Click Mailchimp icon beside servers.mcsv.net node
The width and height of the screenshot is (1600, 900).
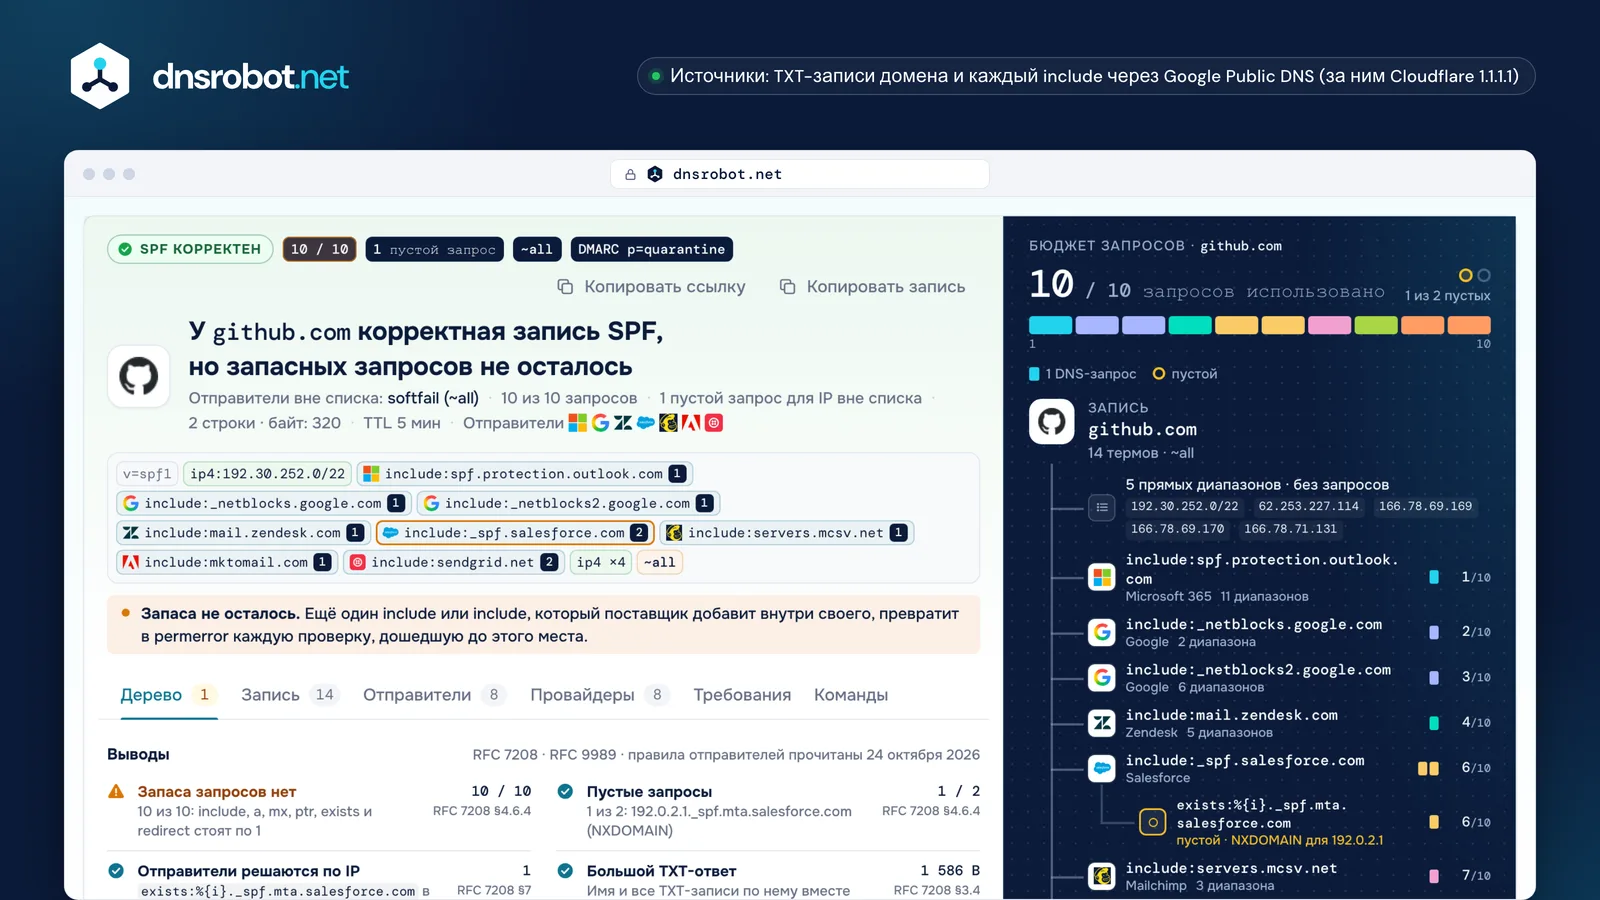(x=1102, y=876)
